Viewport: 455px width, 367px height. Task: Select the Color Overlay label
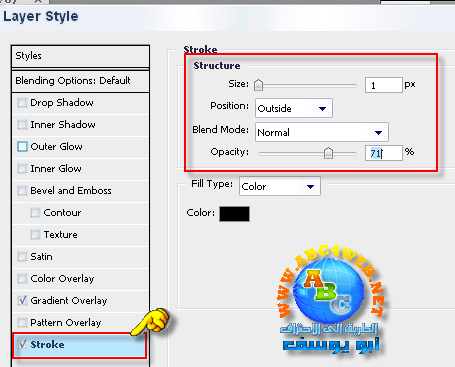[x=62, y=279]
